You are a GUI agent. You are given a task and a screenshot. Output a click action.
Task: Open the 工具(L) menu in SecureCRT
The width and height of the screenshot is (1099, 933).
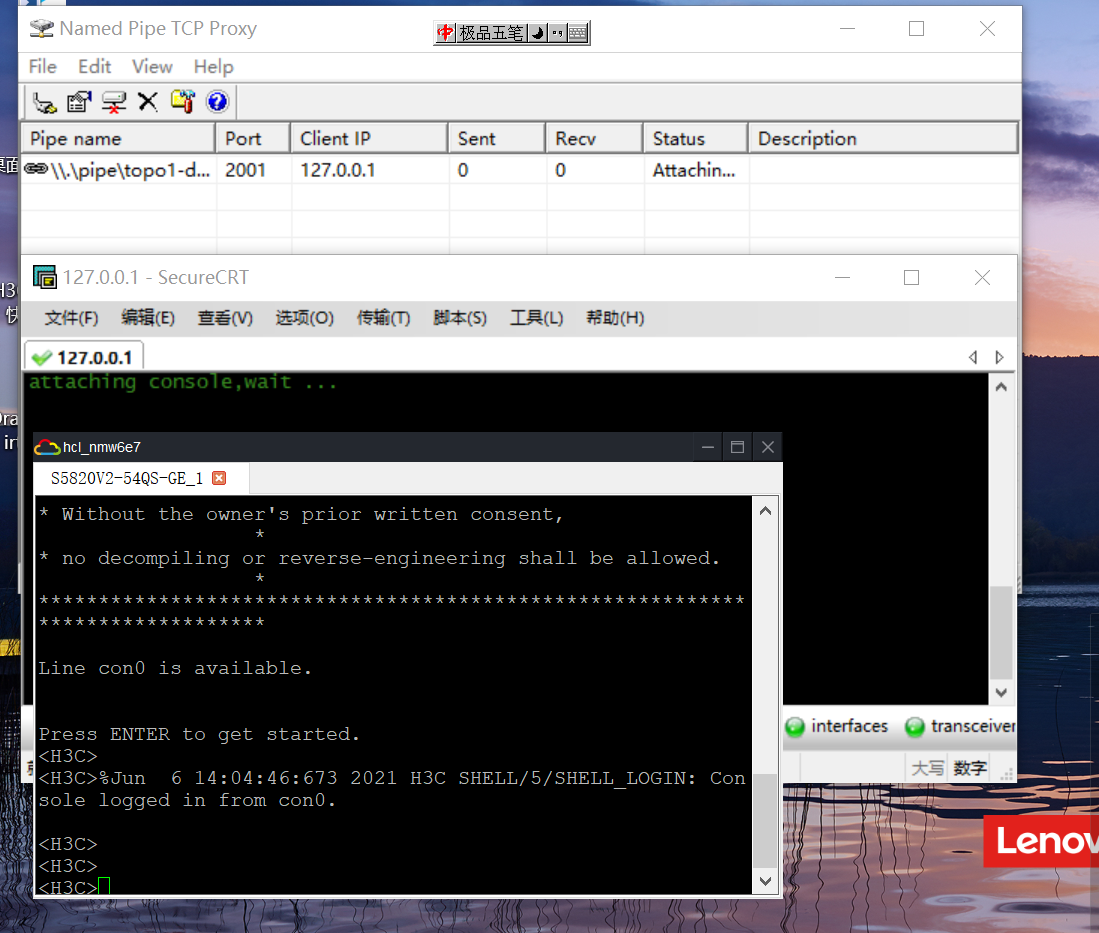tap(536, 318)
